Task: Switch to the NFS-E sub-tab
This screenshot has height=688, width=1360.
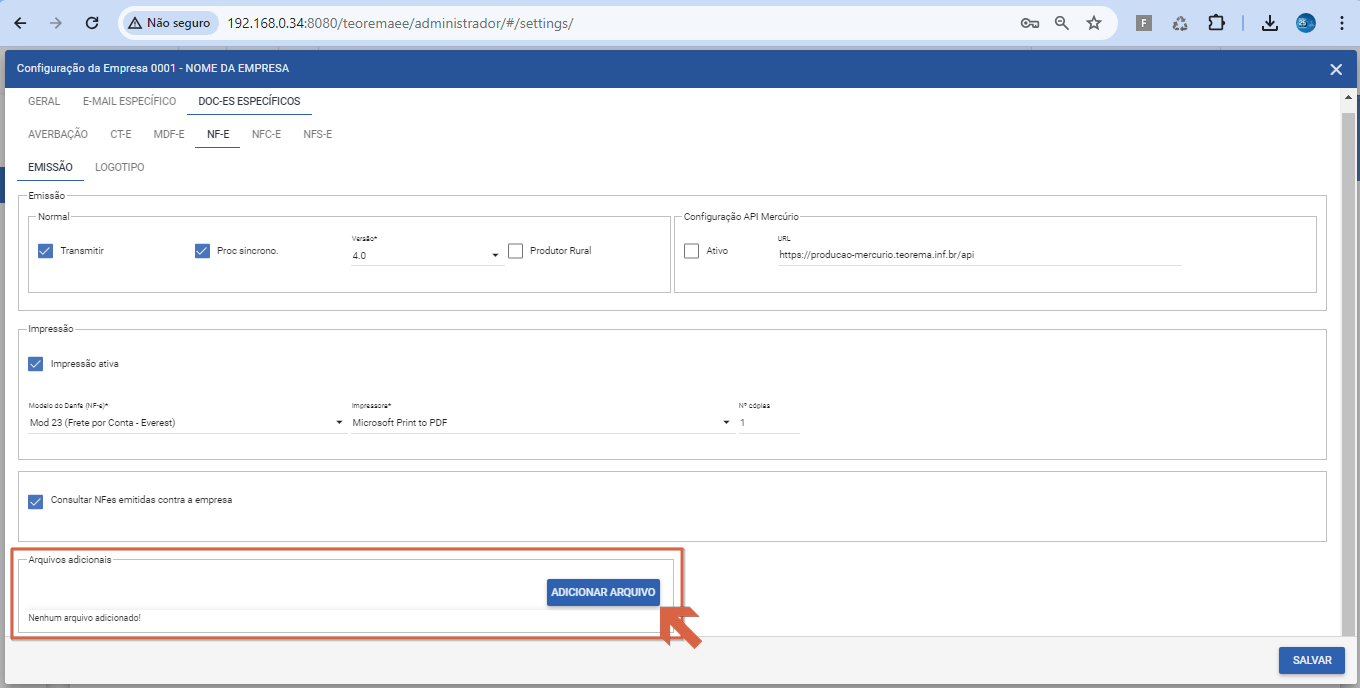Action: (318, 134)
